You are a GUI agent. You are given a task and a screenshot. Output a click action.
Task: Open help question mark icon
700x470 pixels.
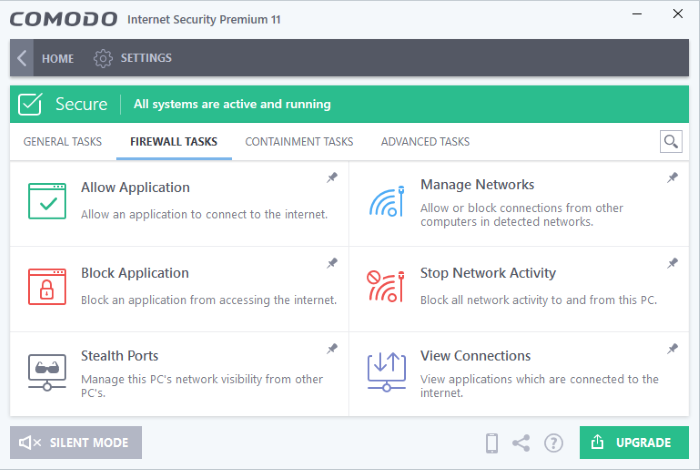pyautogui.click(x=553, y=443)
